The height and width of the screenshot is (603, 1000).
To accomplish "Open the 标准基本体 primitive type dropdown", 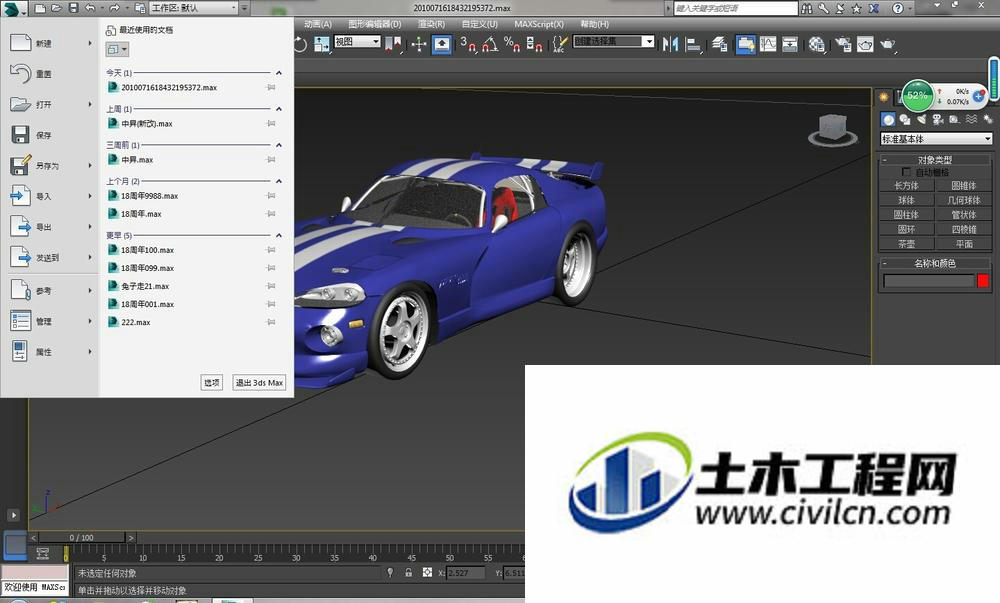I will 936,138.
